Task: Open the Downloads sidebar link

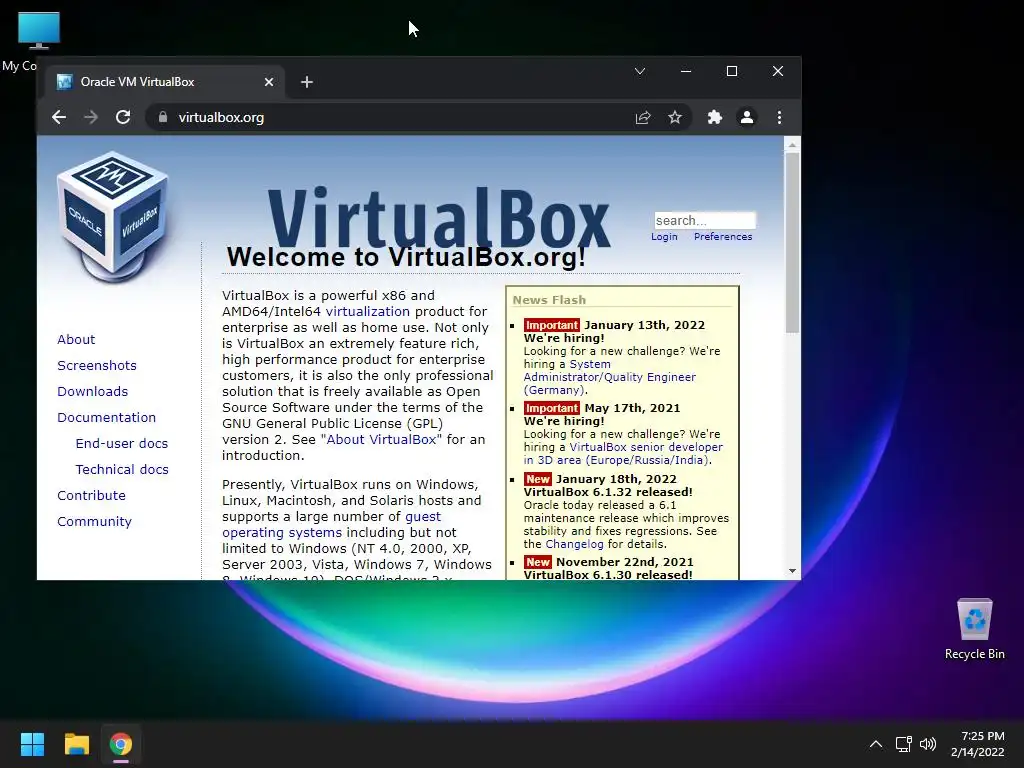Action: pos(92,392)
